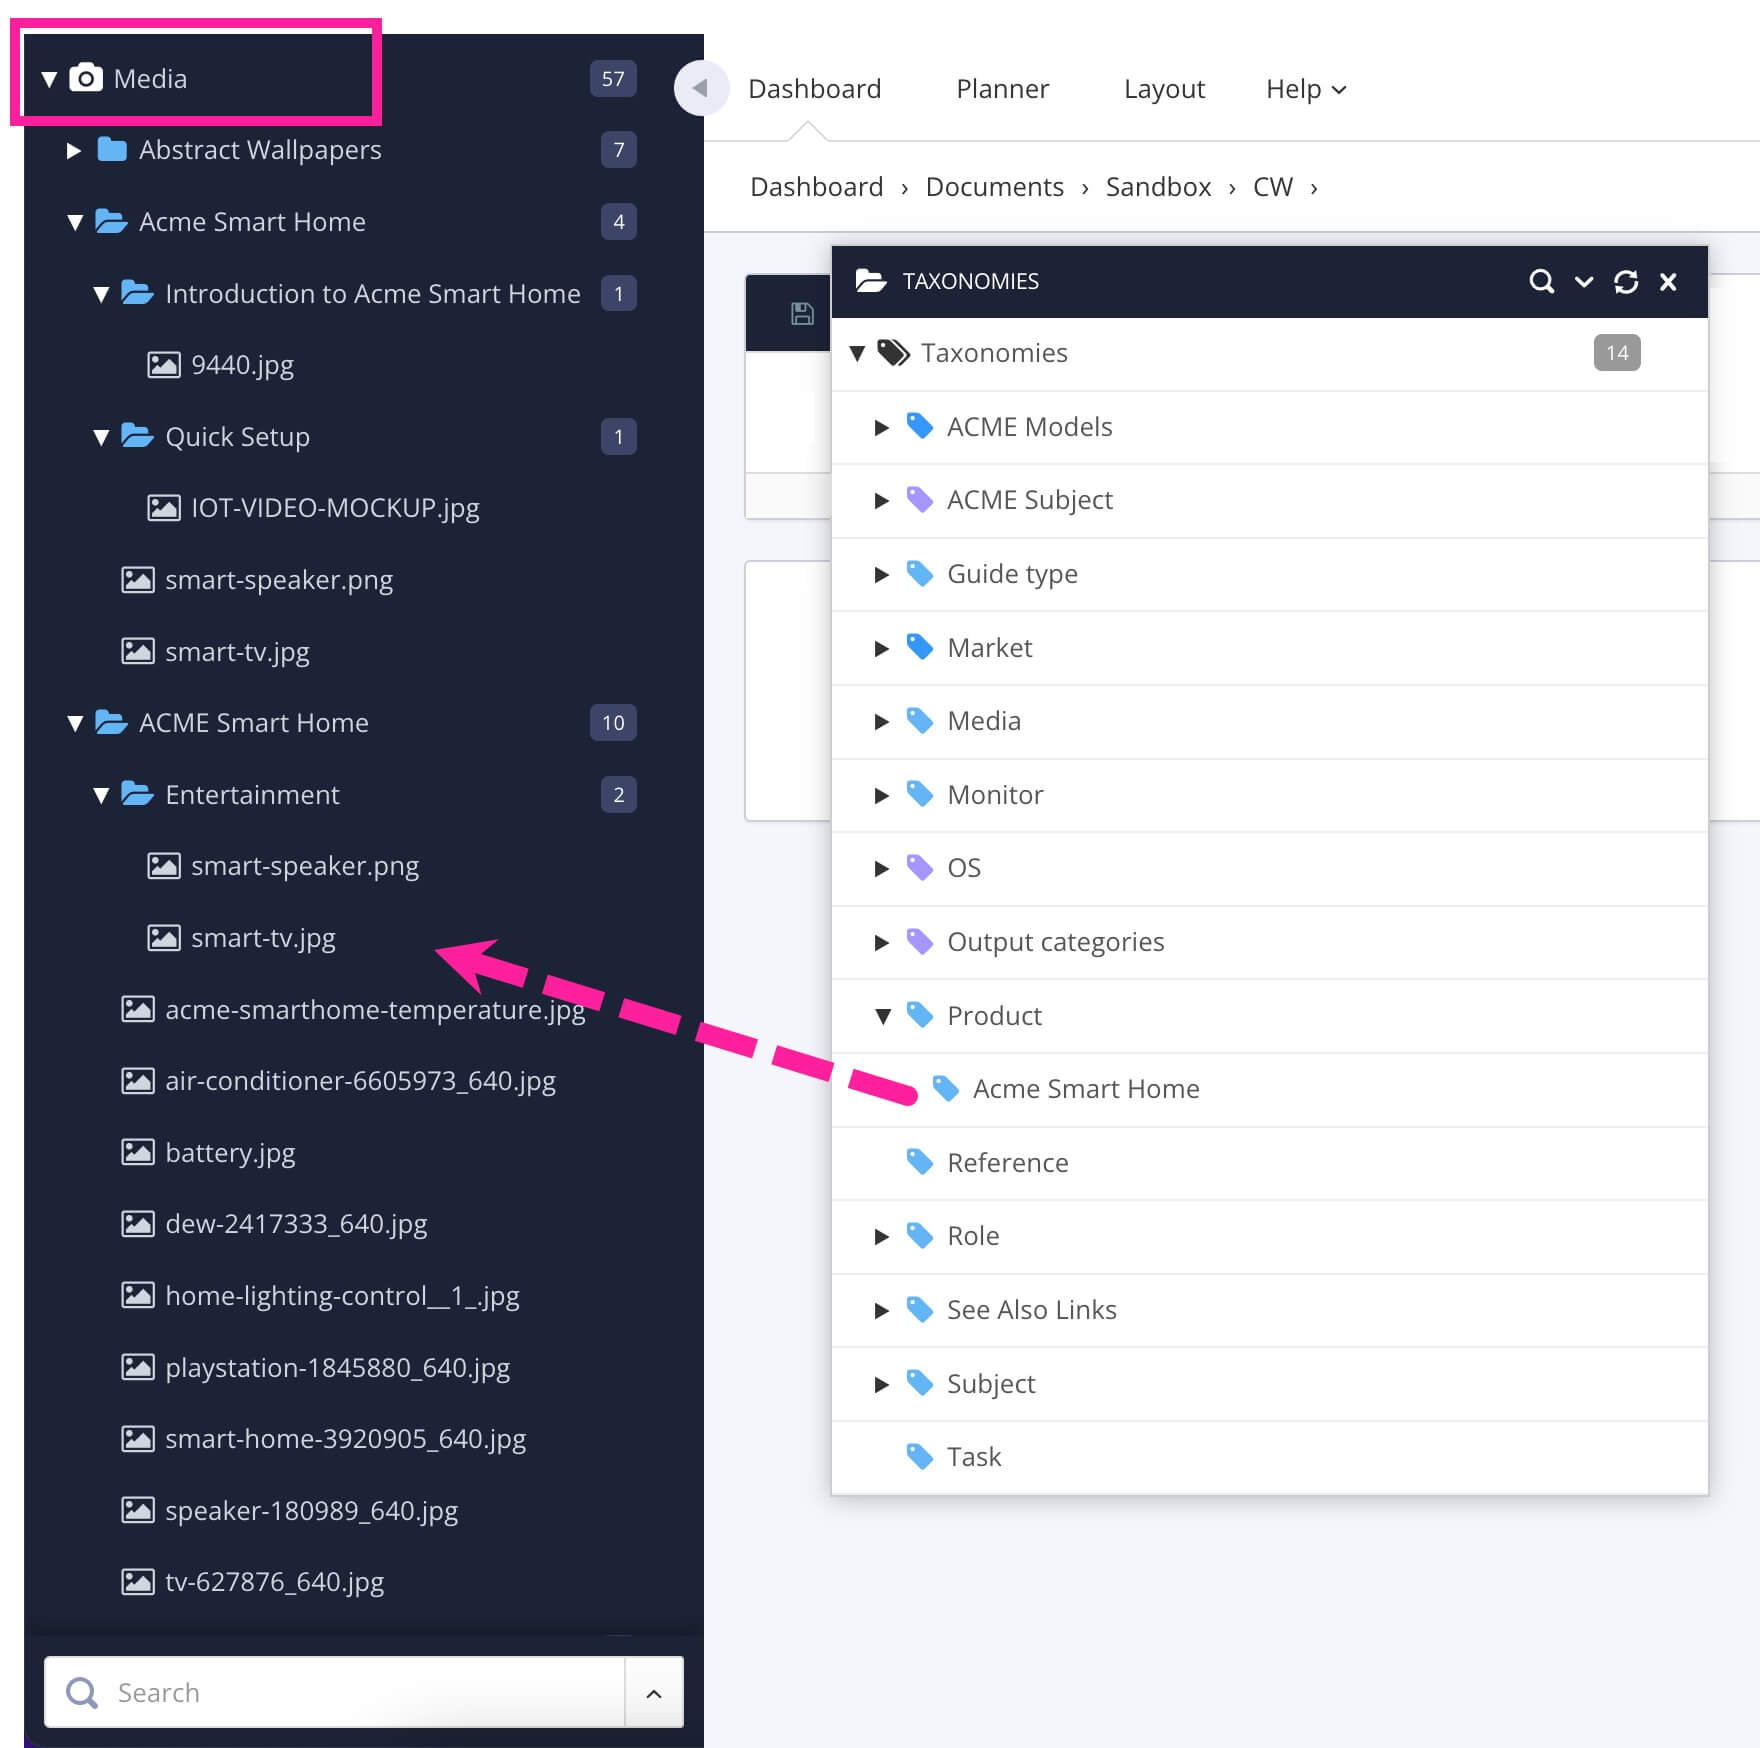
Task: Open the Help menu
Action: (1304, 89)
